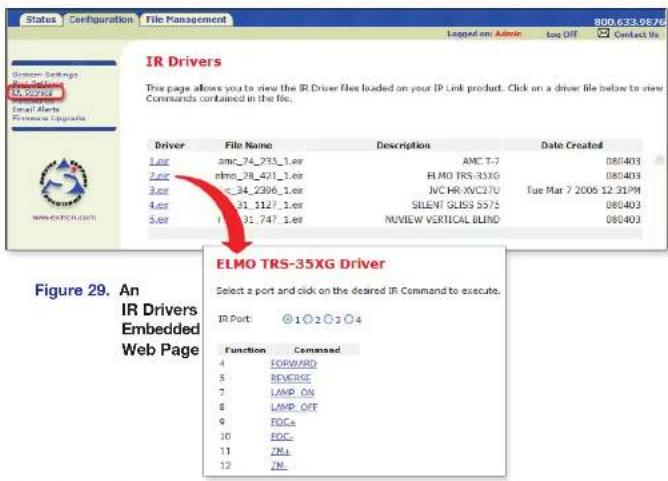Click the IR drivers table scrollbar
Viewport: 668px width, 481px height.
pos(659,160)
